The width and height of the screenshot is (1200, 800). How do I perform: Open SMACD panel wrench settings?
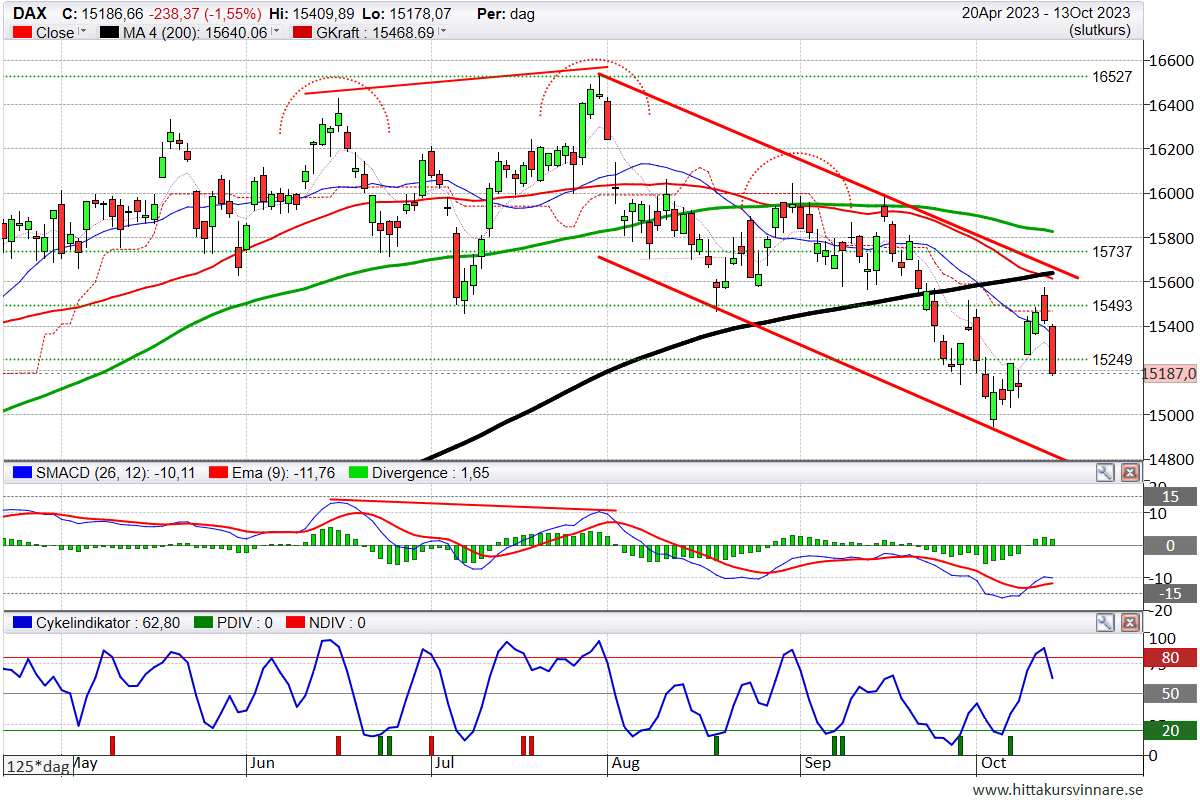[x=1105, y=473]
